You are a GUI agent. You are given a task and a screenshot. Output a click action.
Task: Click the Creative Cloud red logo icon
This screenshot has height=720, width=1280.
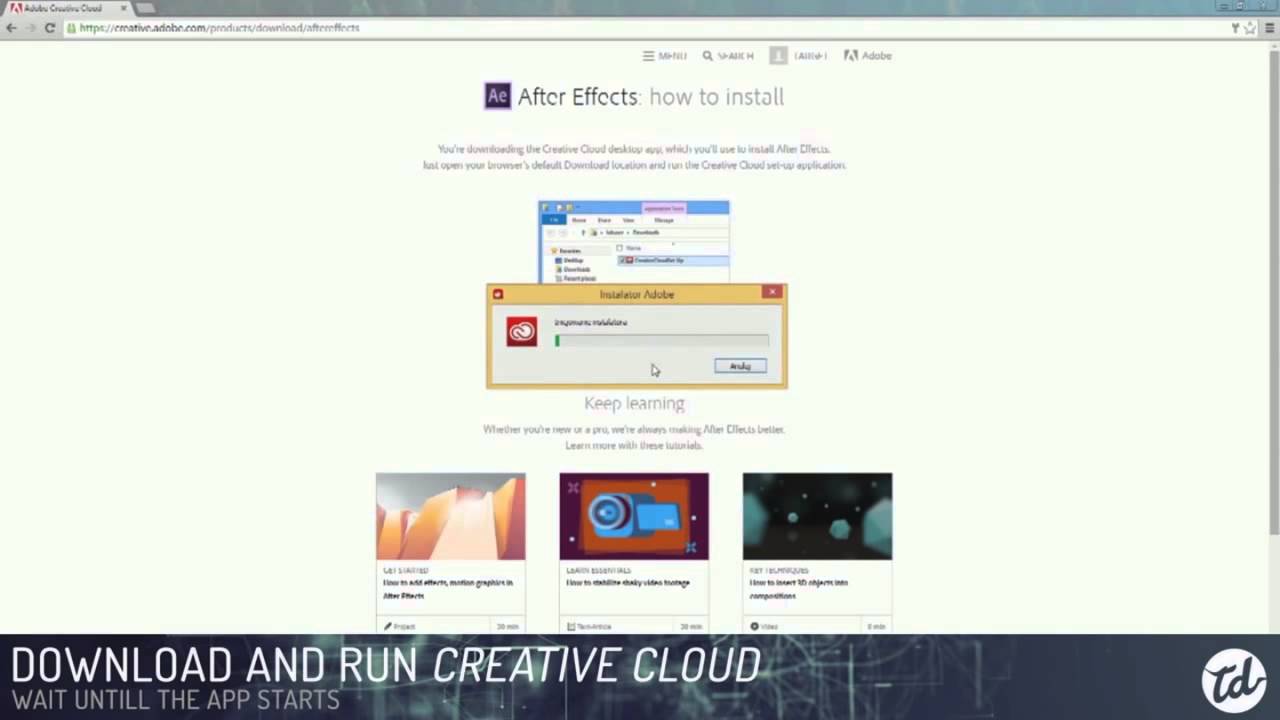[x=521, y=331]
